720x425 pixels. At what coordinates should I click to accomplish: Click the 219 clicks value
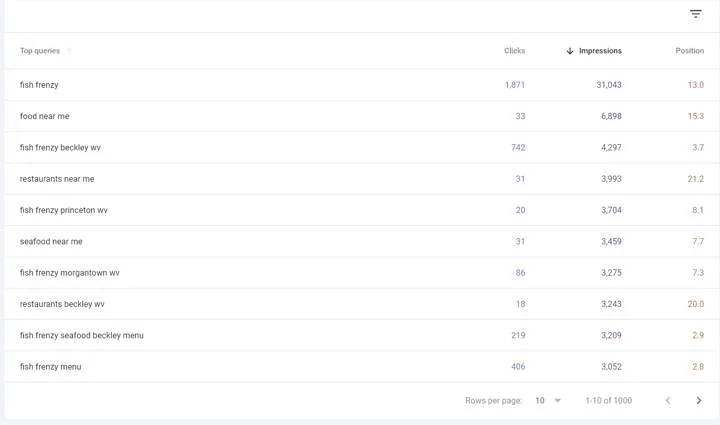518,336
